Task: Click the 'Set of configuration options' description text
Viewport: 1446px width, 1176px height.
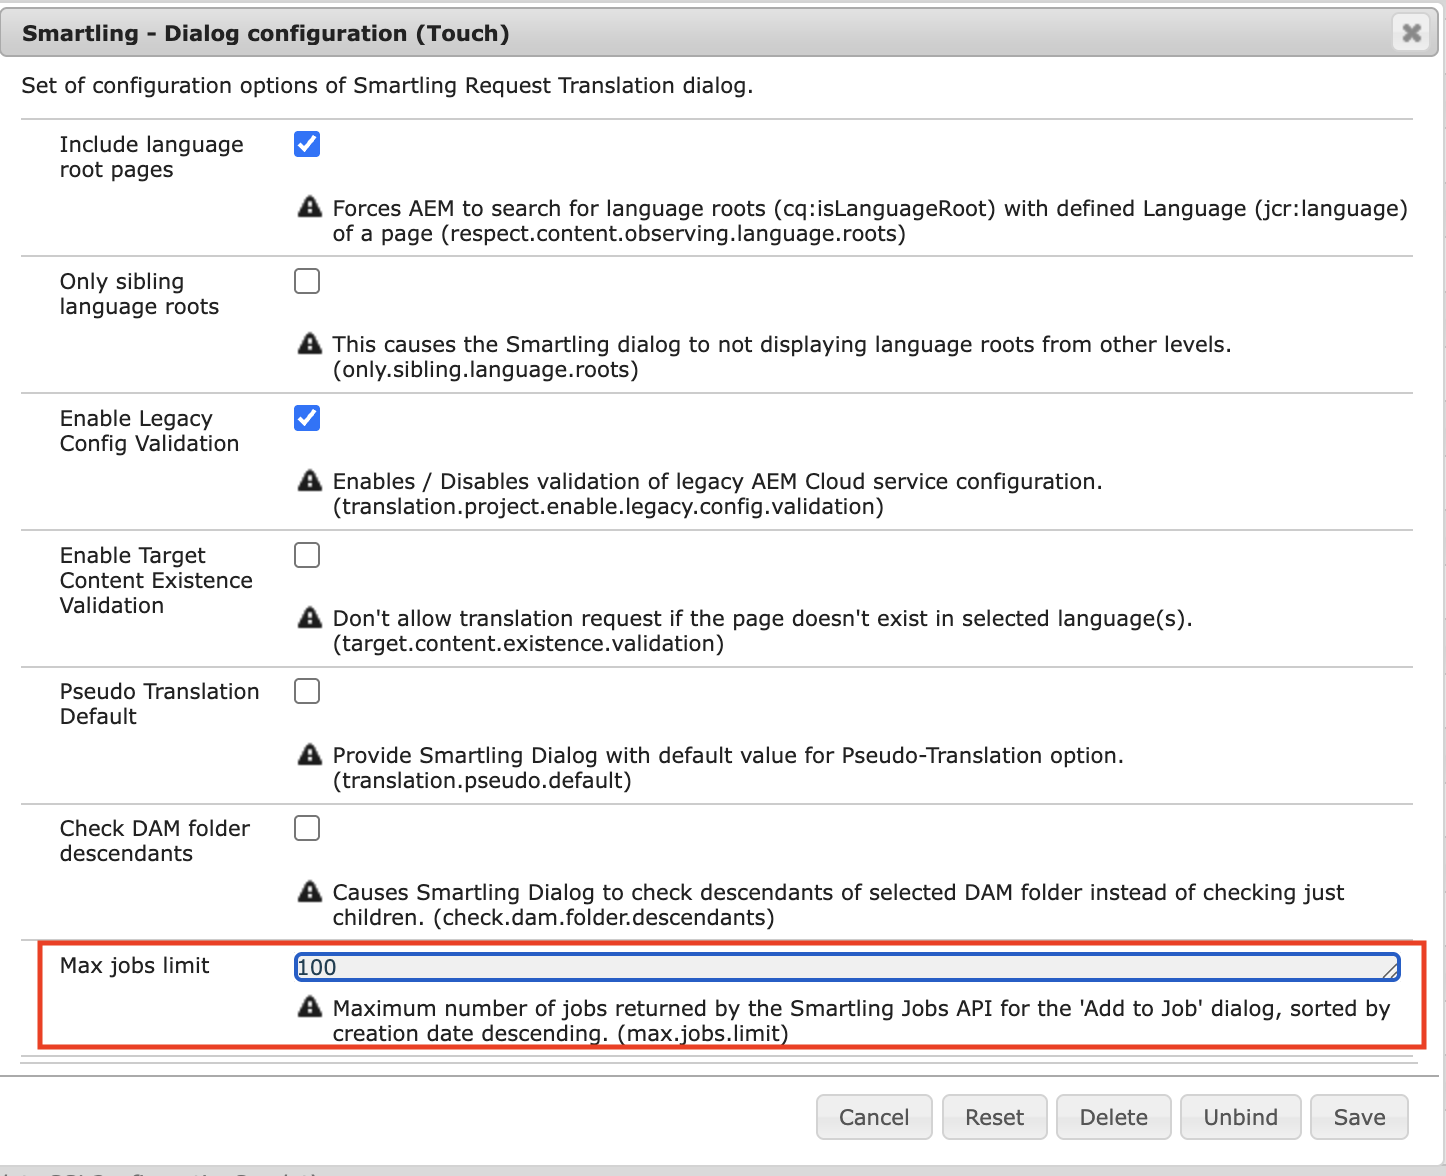Action: click(x=387, y=86)
